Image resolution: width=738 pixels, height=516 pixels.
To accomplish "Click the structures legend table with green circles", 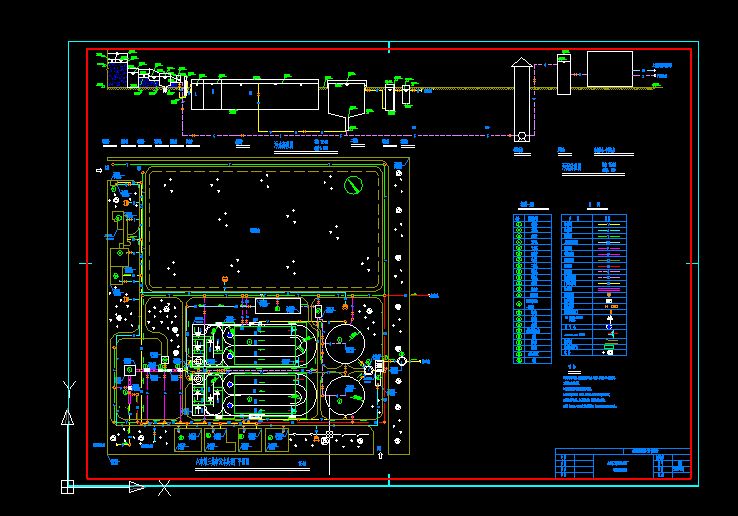I will point(532,289).
